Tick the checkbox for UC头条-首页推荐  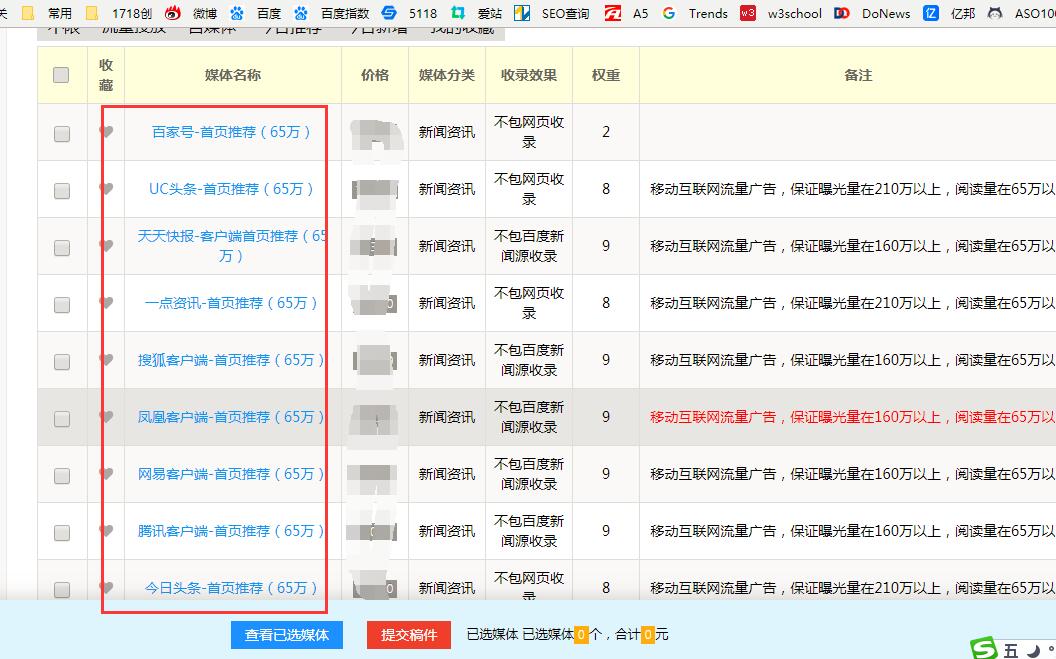pyautogui.click(x=62, y=190)
